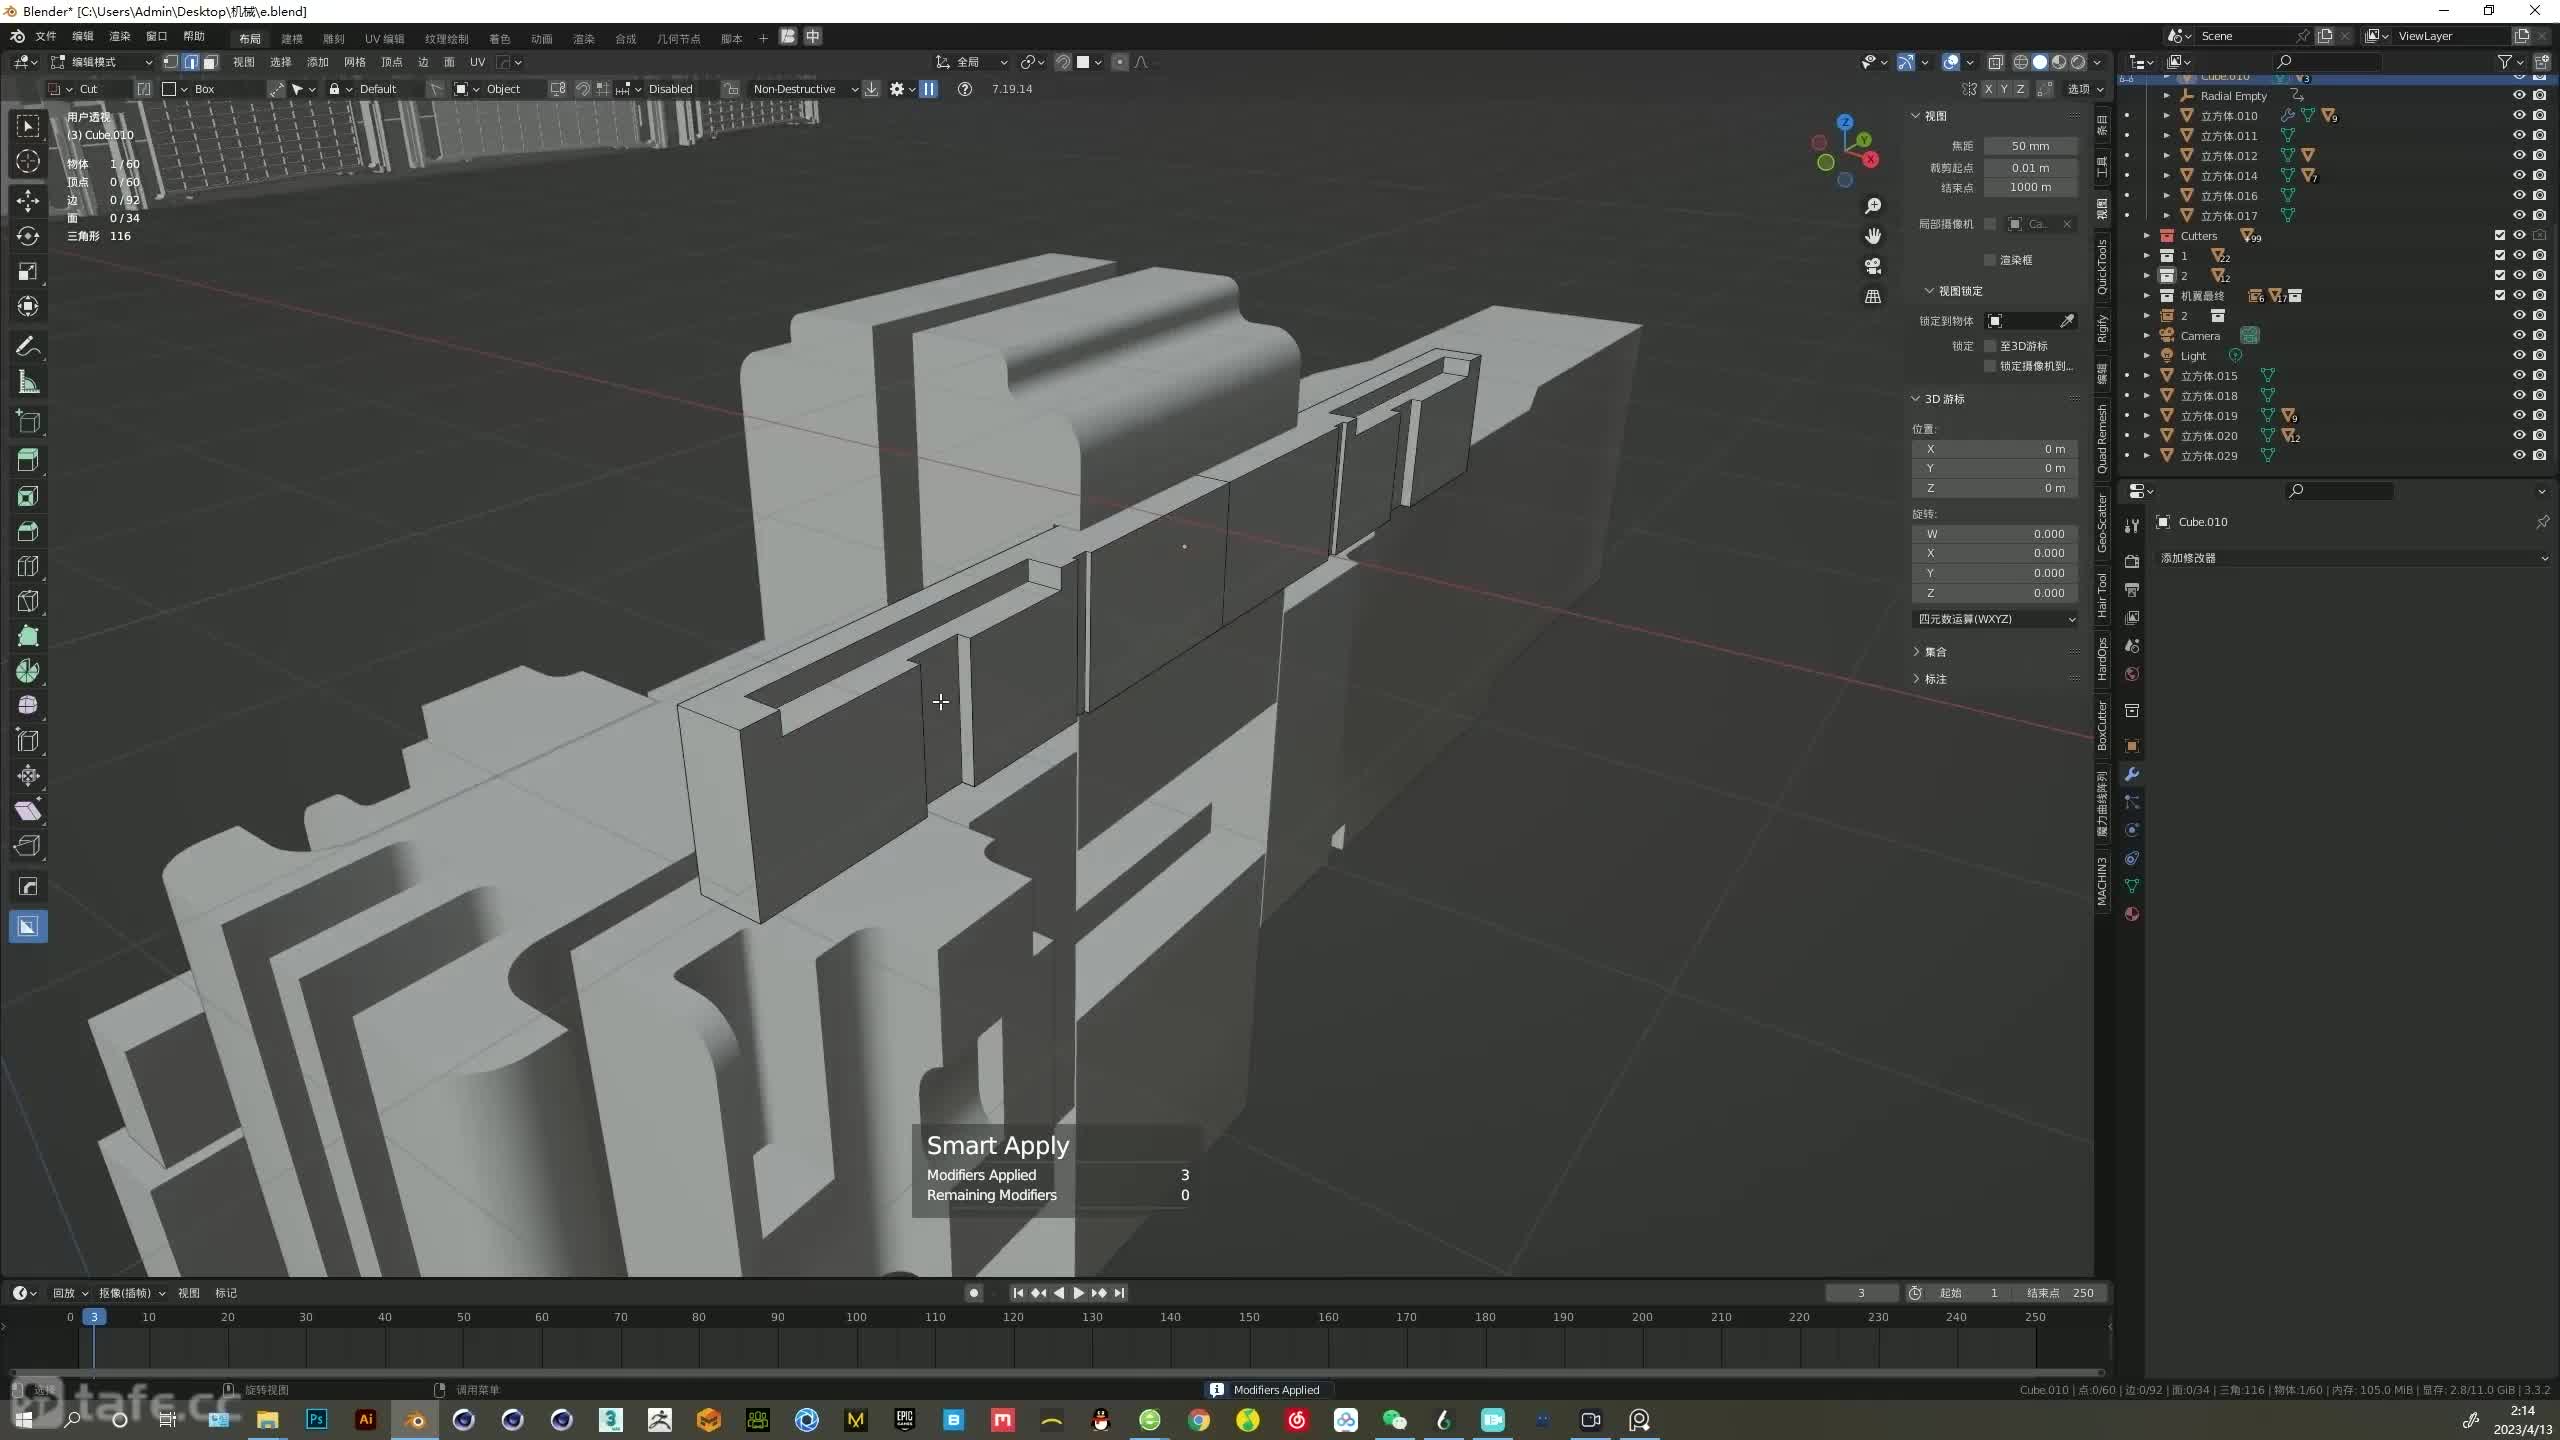Click the 回放 playback menu button
Viewport: 2560px width, 1440px height.
click(70, 1293)
